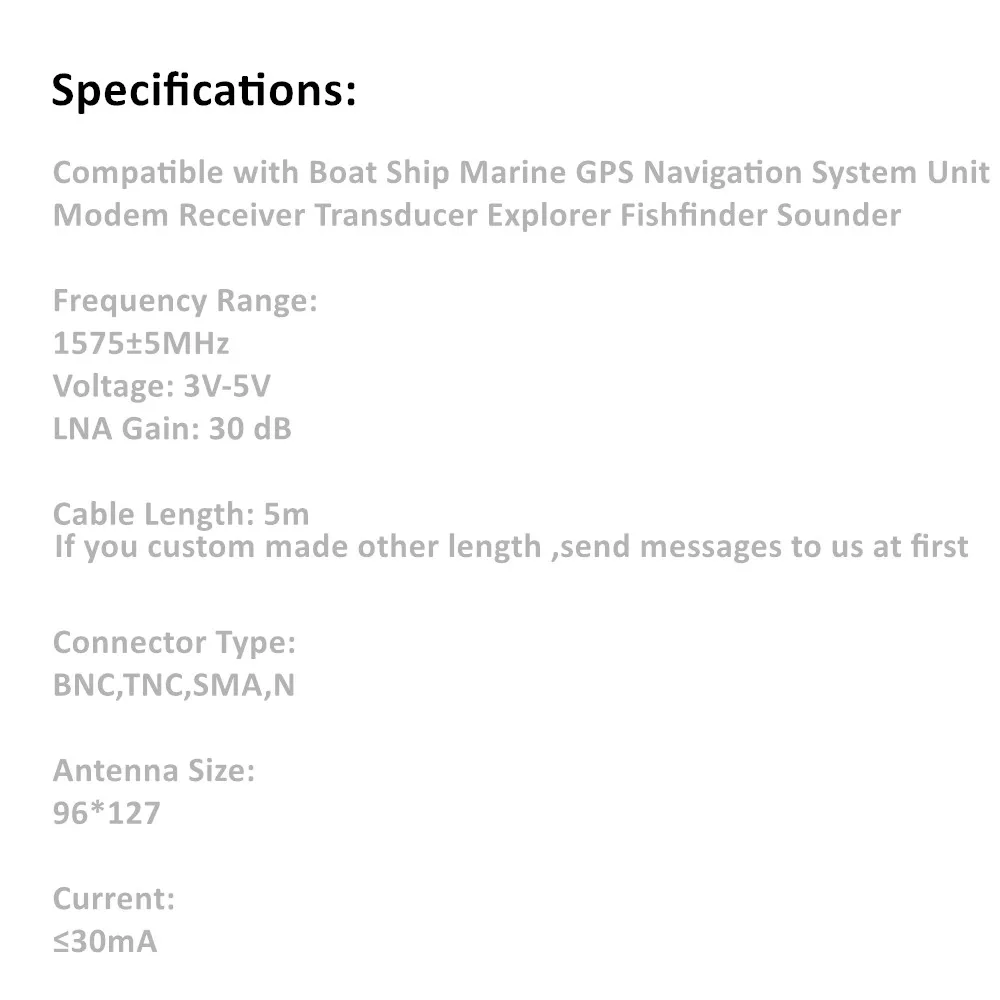Select the LNA Gain: 30 dB text
The image size is (1000, 1000).
click(172, 429)
